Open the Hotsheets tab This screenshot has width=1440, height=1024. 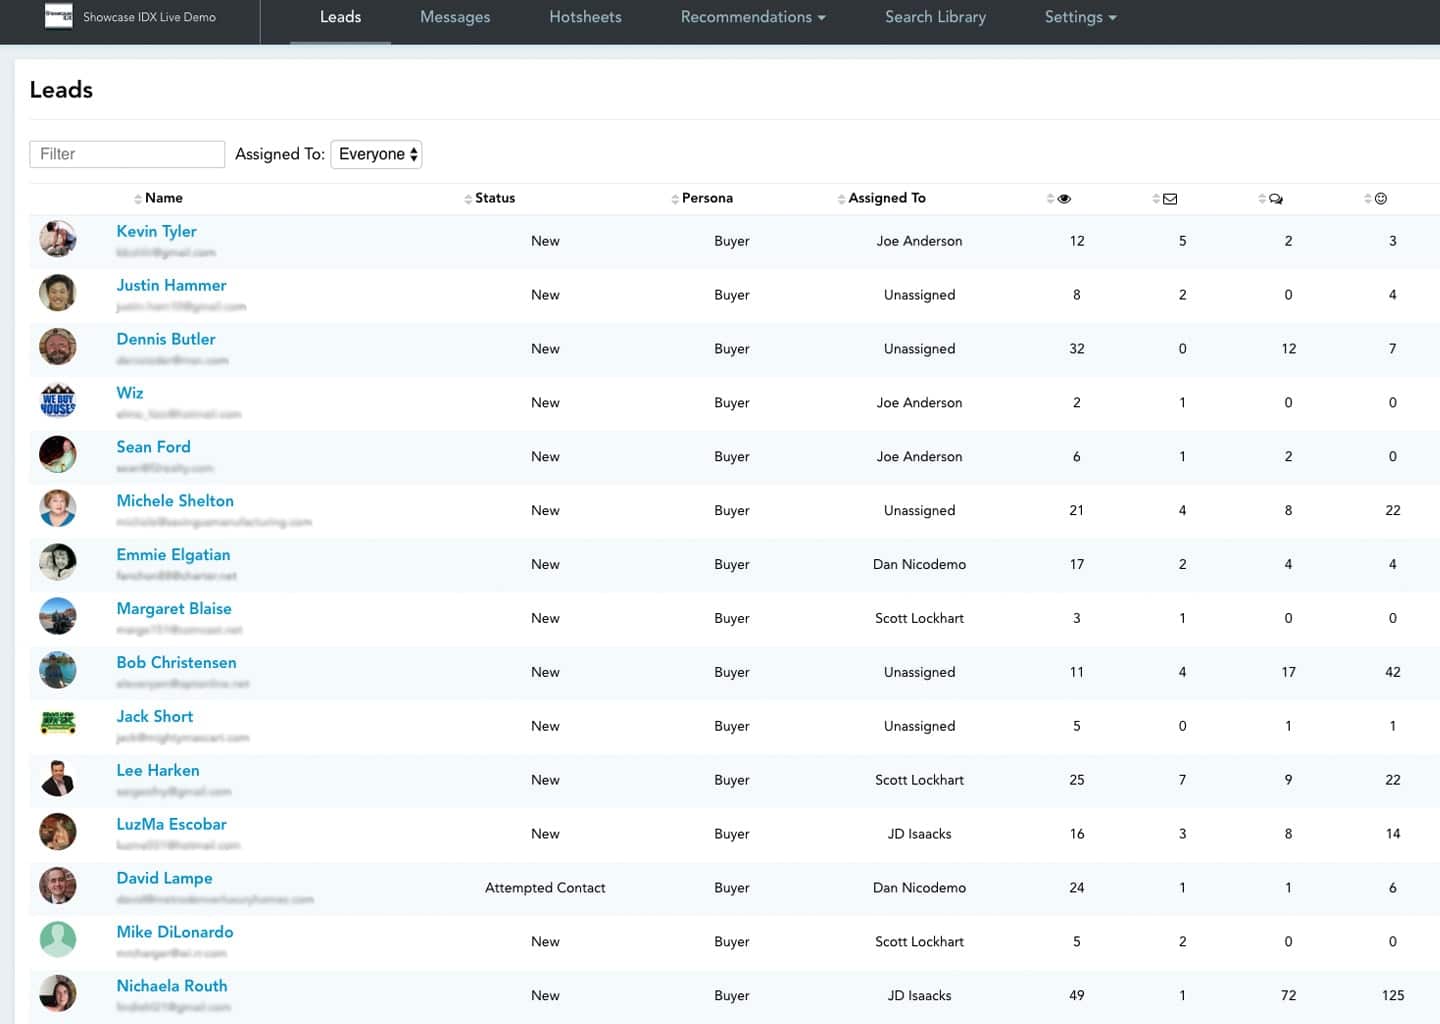[x=585, y=17]
